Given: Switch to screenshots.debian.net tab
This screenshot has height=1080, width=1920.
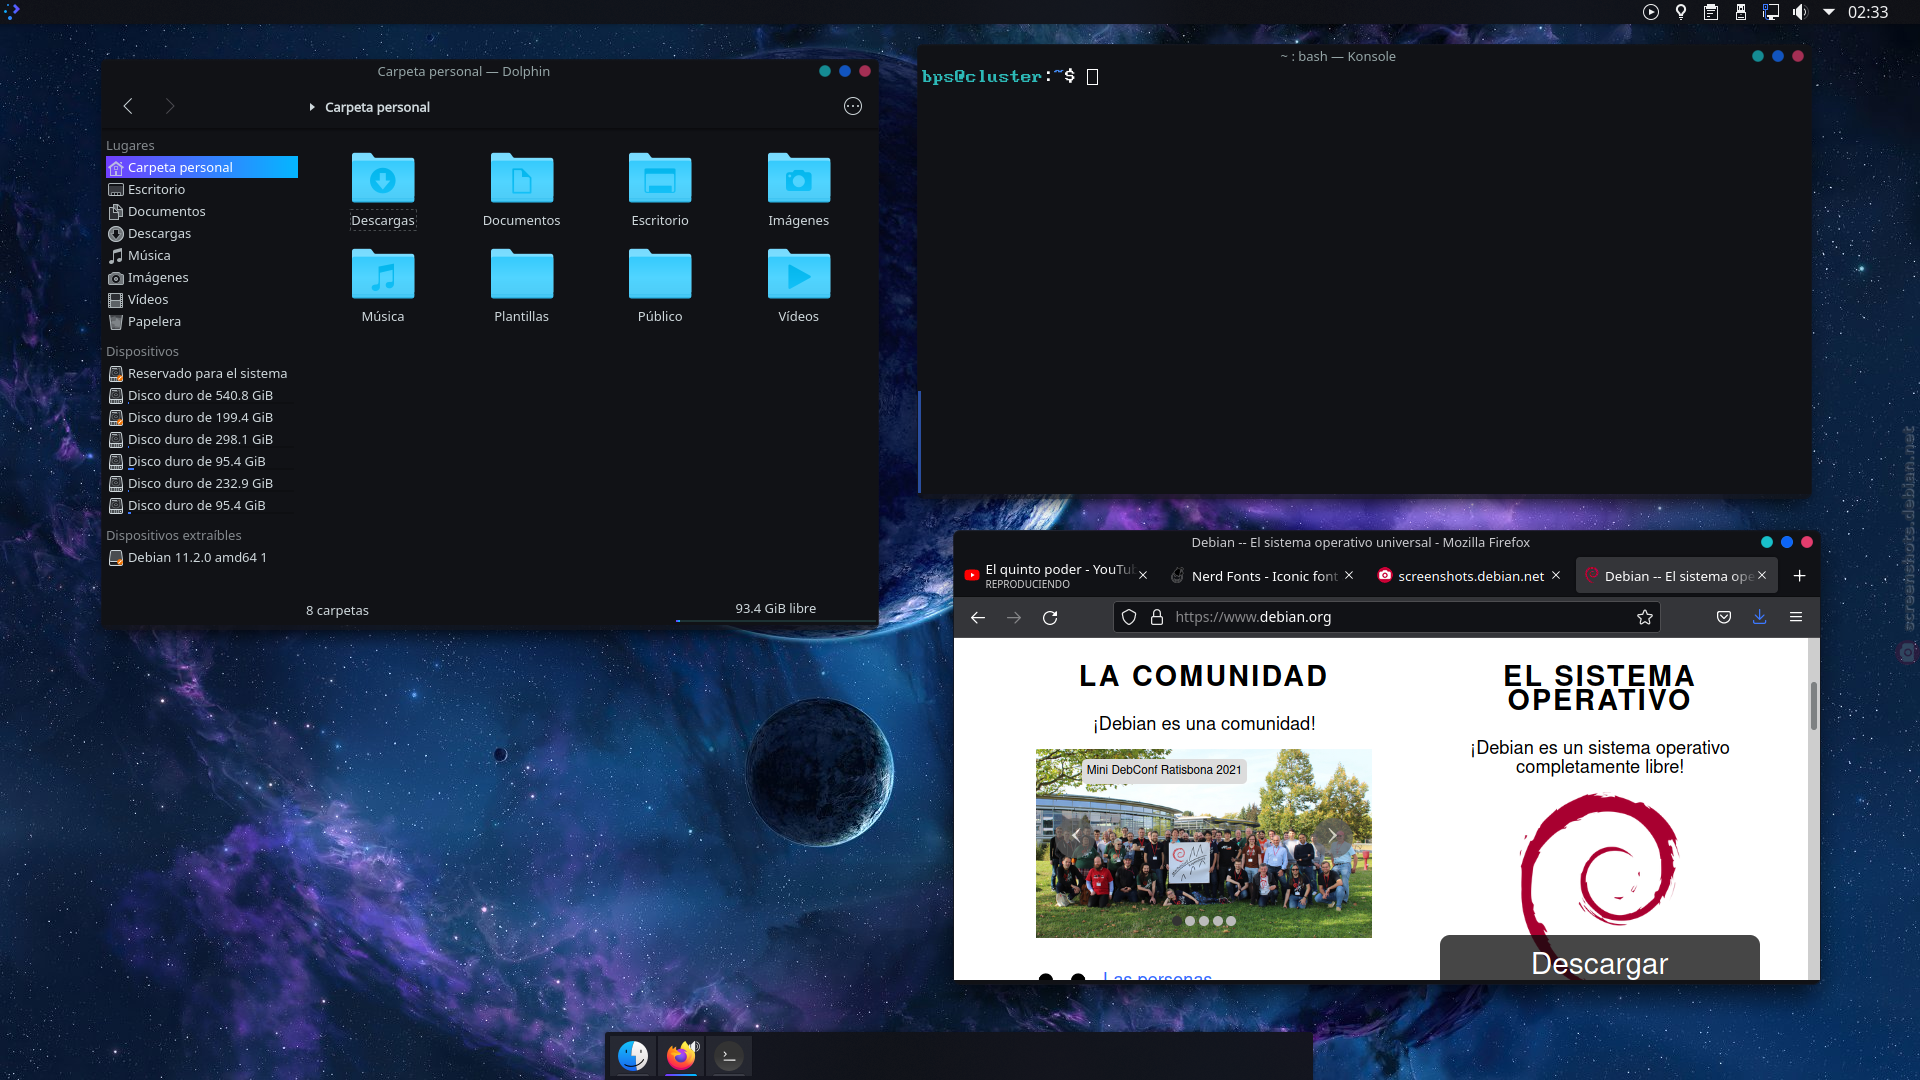Looking at the screenshot, I should pyautogui.click(x=1470, y=576).
